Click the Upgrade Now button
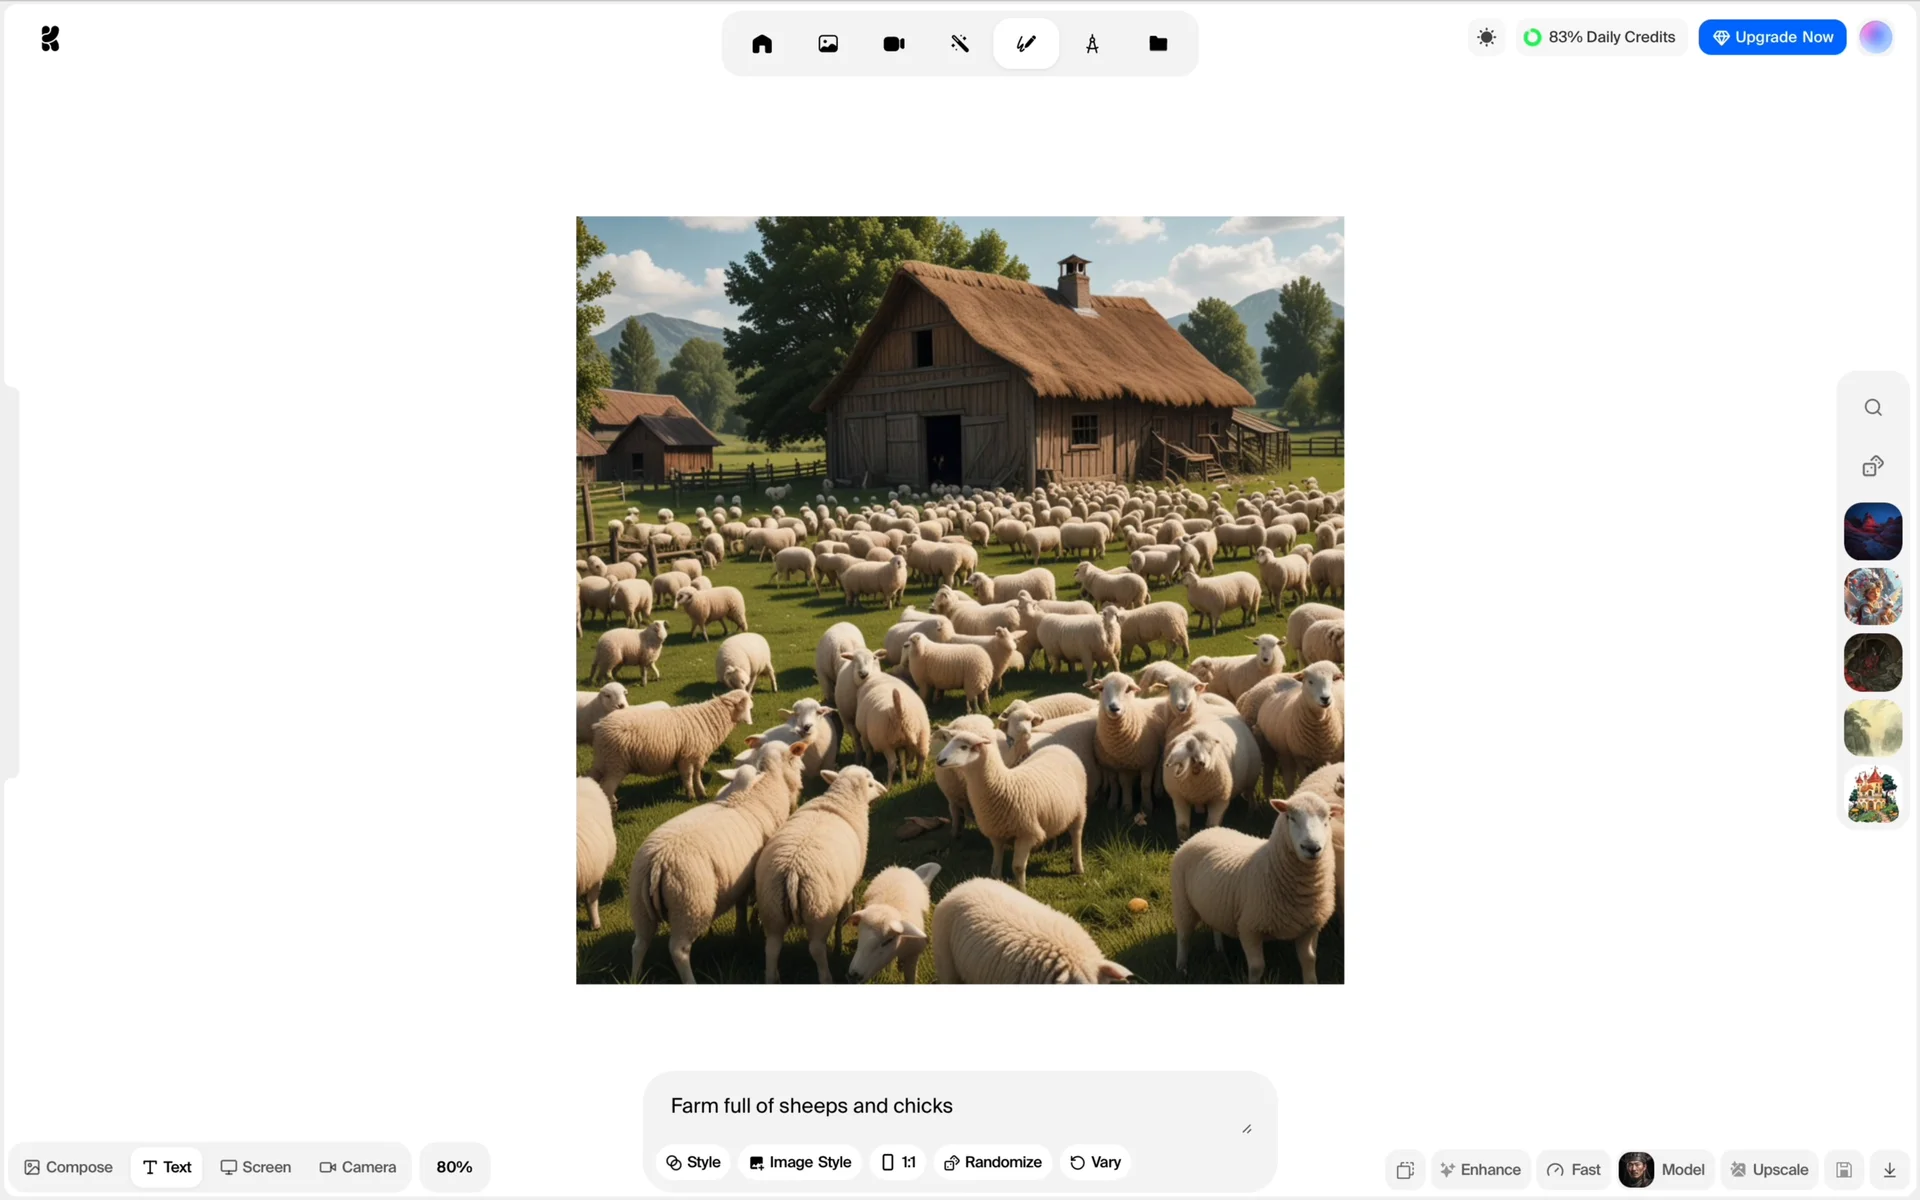 tap(1772, 37)
